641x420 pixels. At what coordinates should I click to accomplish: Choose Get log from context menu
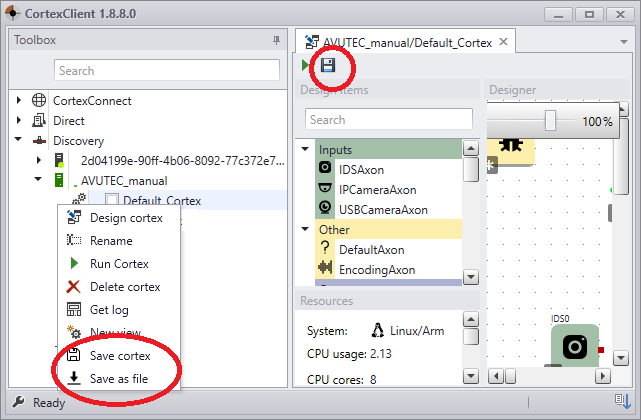click(119, 310)
